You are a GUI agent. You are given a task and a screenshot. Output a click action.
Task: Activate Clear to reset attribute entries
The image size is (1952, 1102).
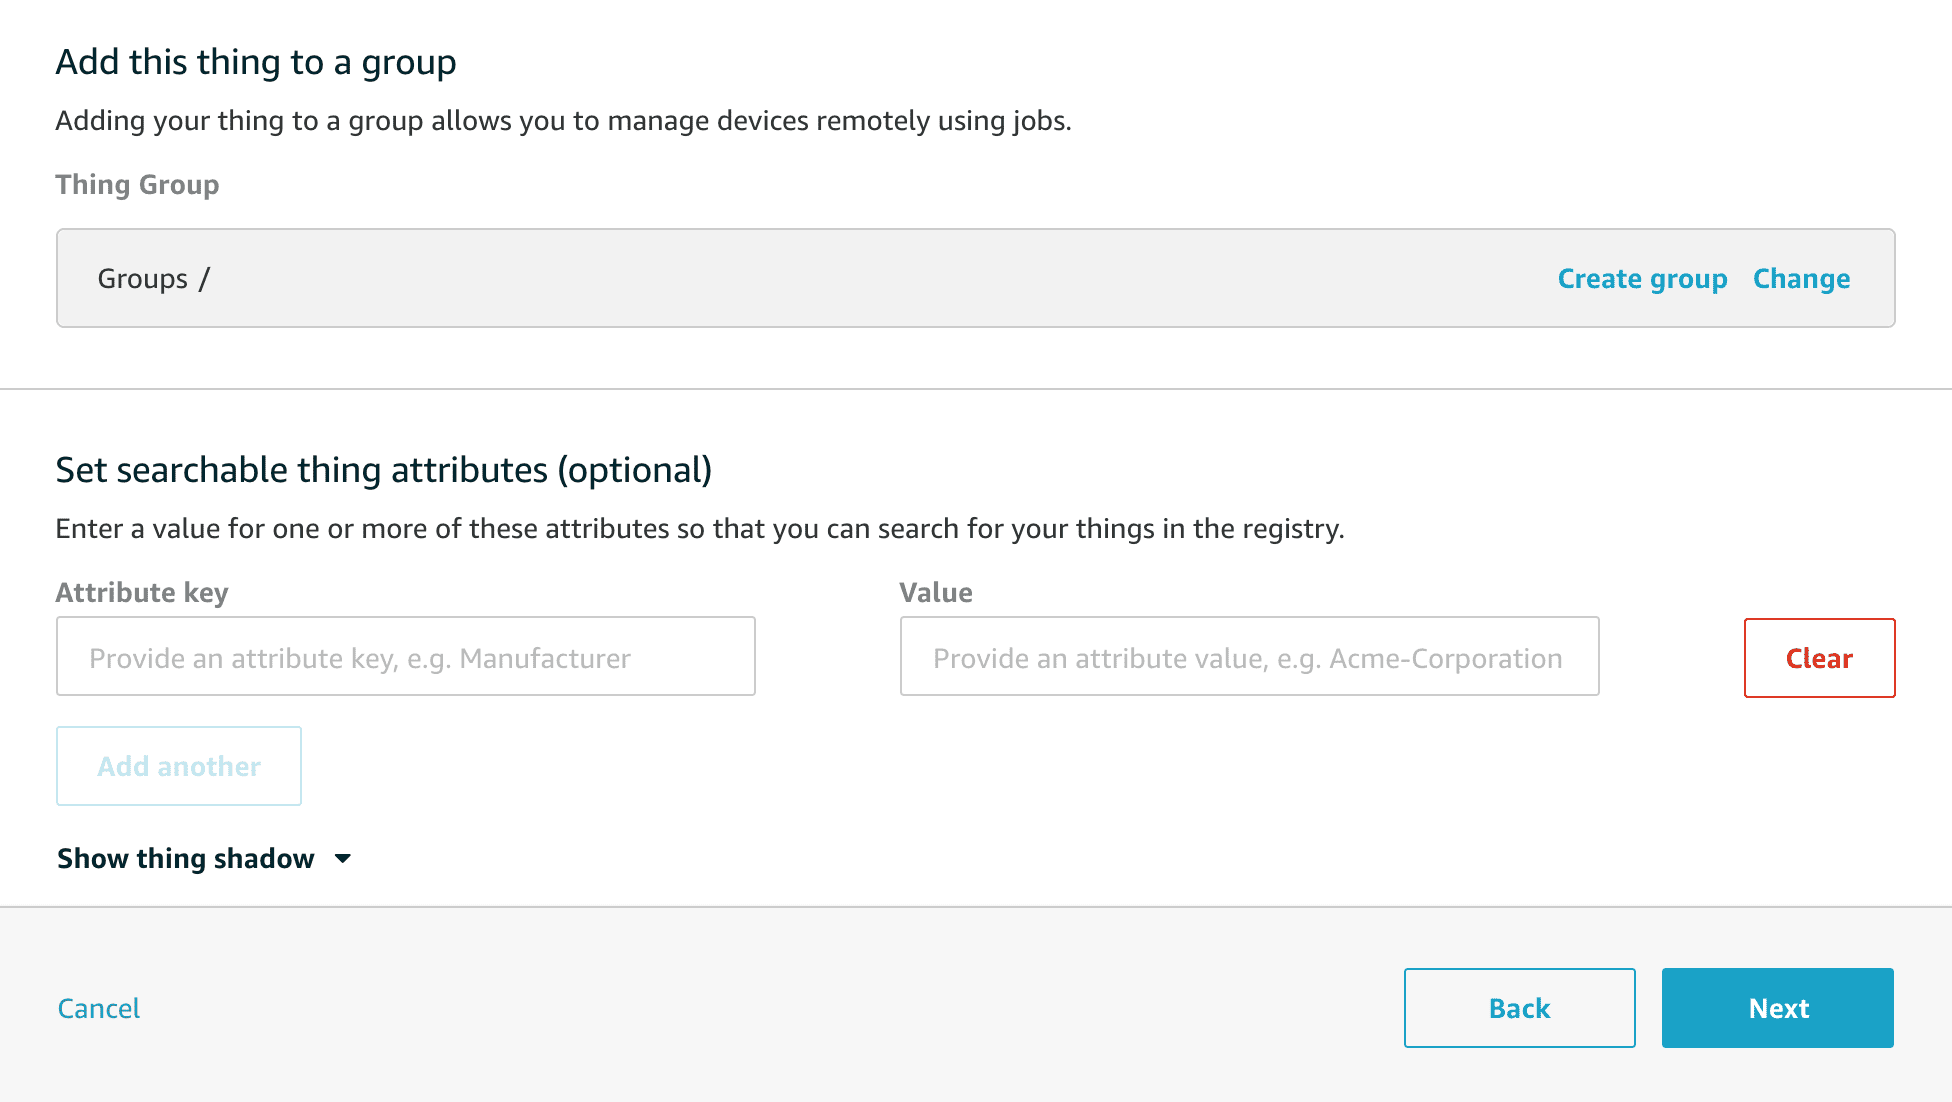(1818, 658)
